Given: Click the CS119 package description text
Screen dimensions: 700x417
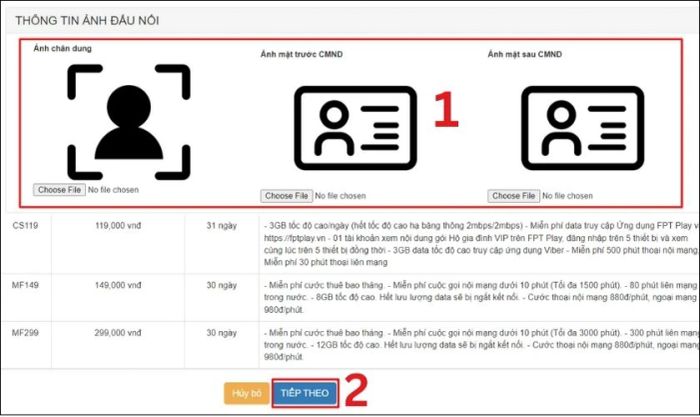Looking at the screenshot, I should tap(480, 244).
